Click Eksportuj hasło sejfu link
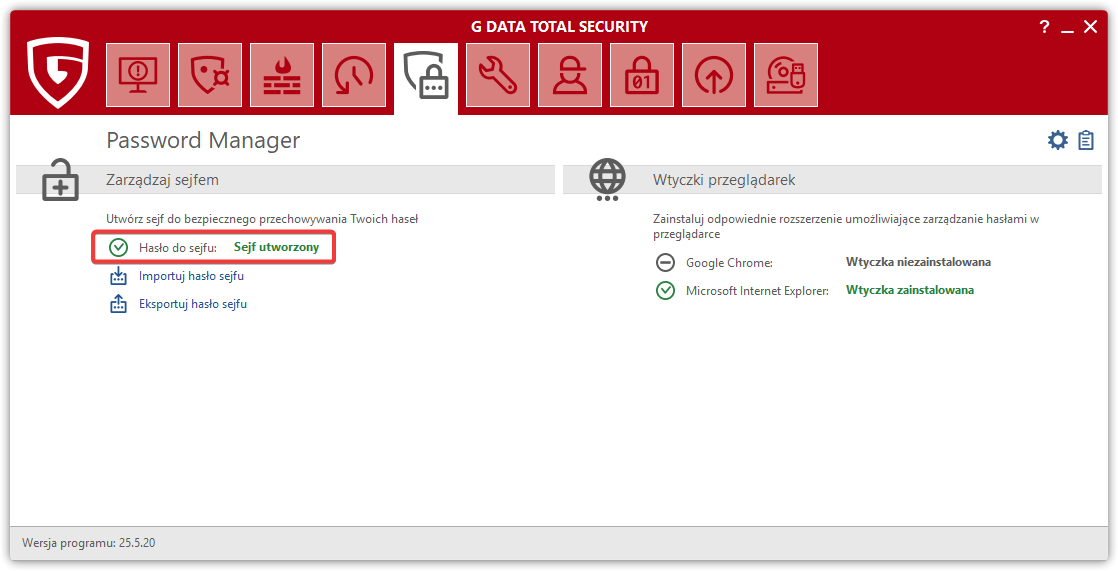Image resolution: width=1118 pixels, height=571 pixels. [193, 304]
